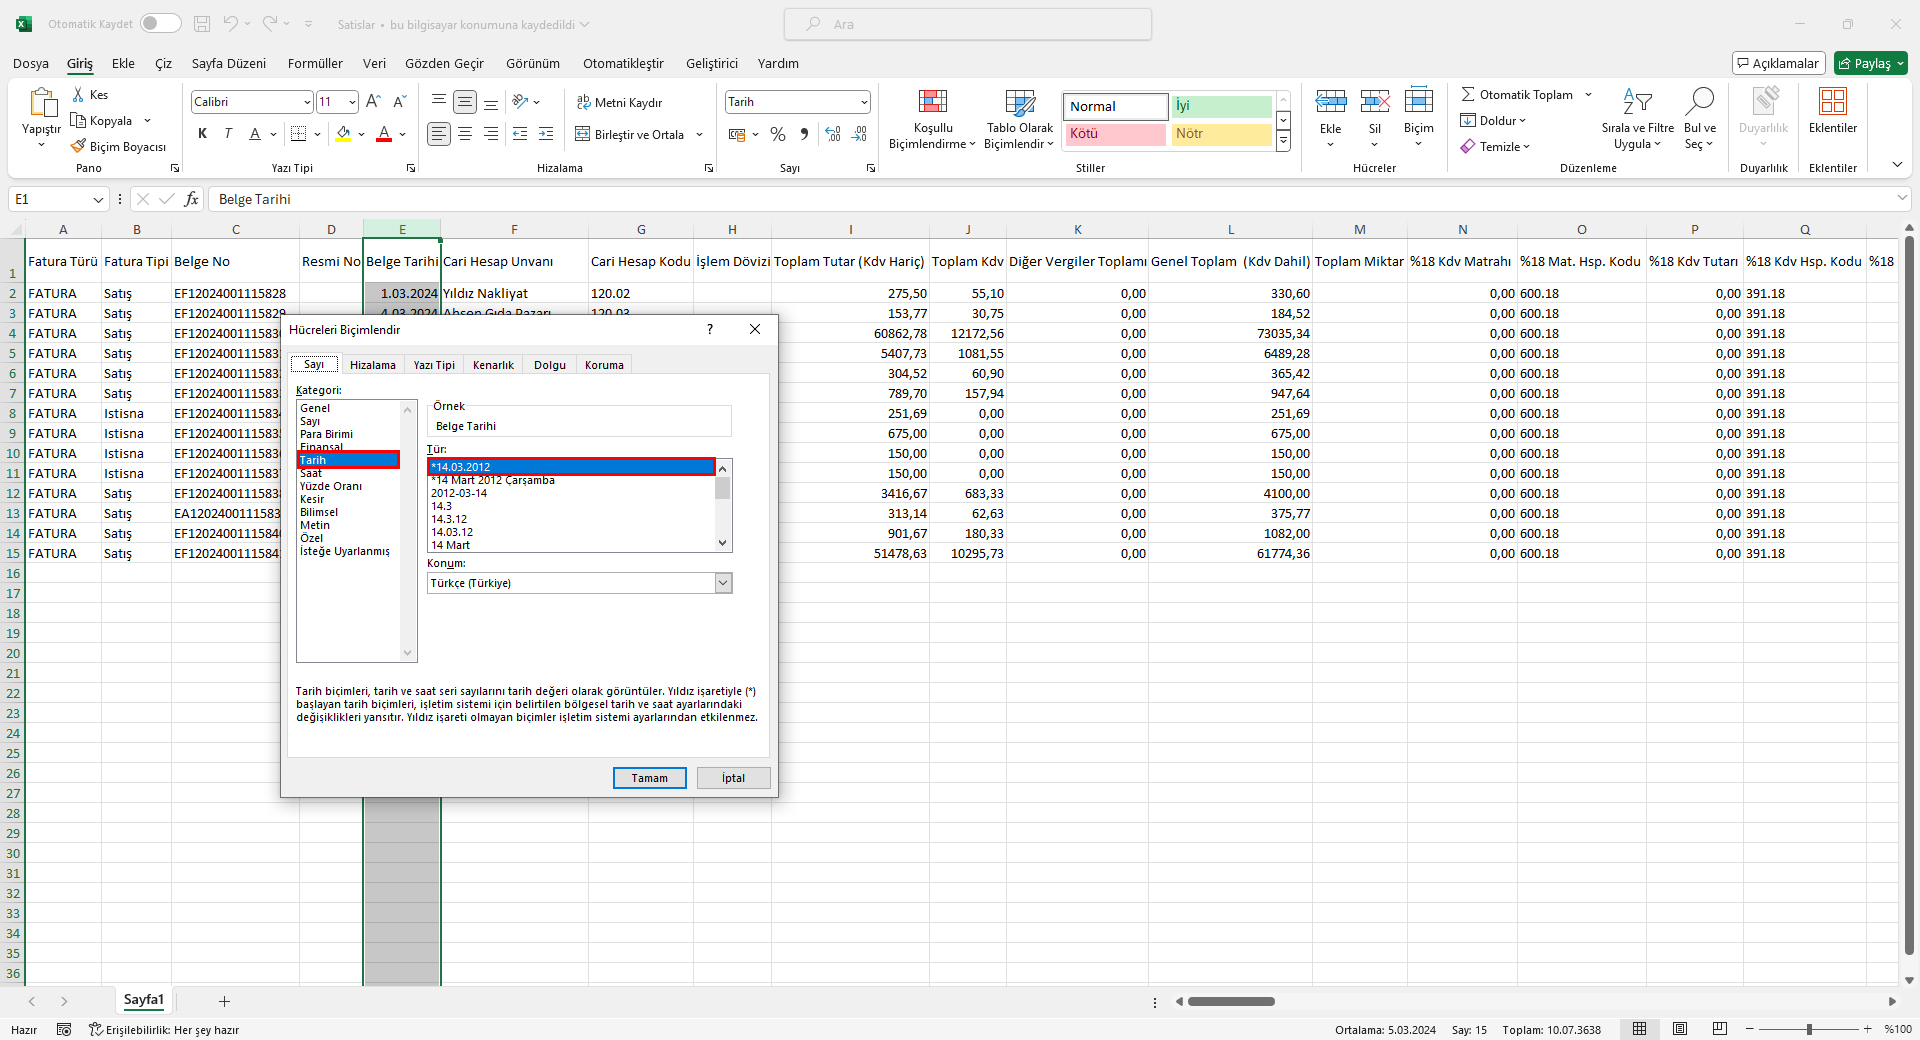Viewport: 1920px width, 1040px height.
Task: Switch to the Dolgu dialog tab
Action: (549, 365)
